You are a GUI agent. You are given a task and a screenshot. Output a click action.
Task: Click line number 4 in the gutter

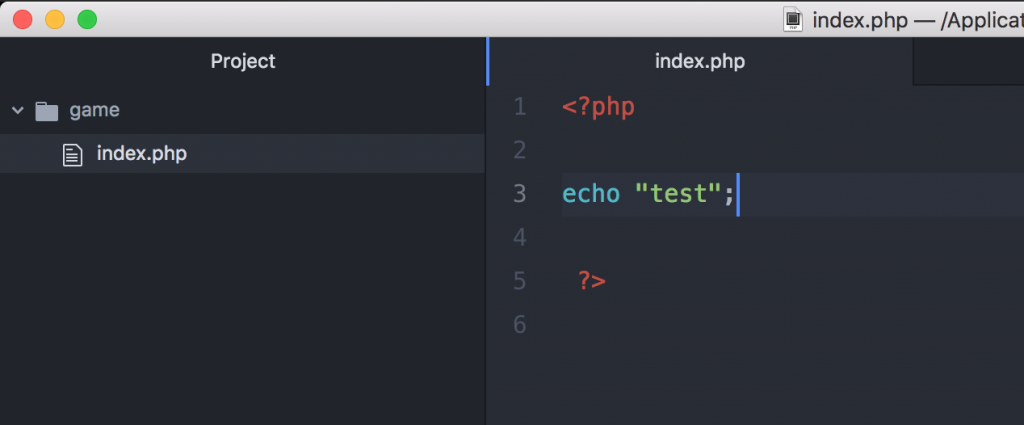[520, 238]
